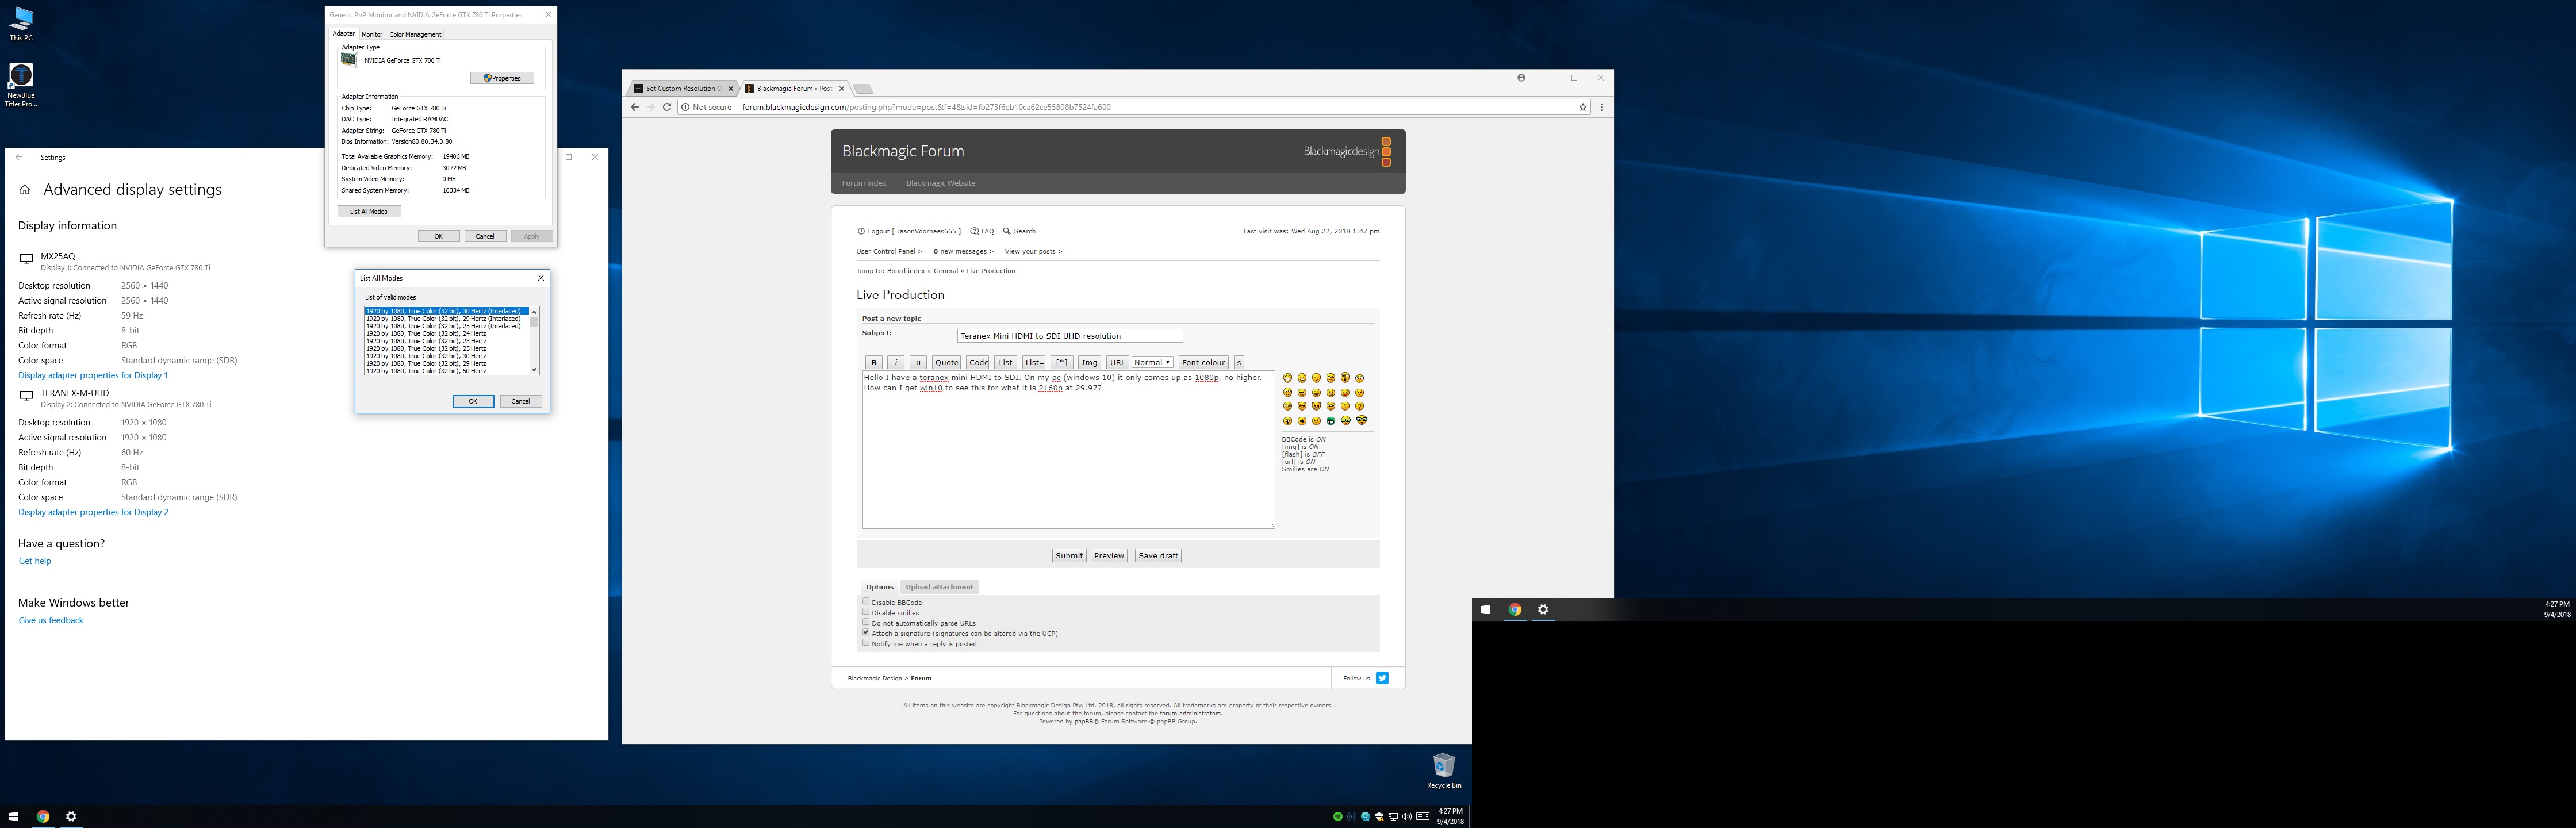Open Display adapter properties for Display 2
Viewport: 2576px width, 828px height.
[x=93, y=513]
